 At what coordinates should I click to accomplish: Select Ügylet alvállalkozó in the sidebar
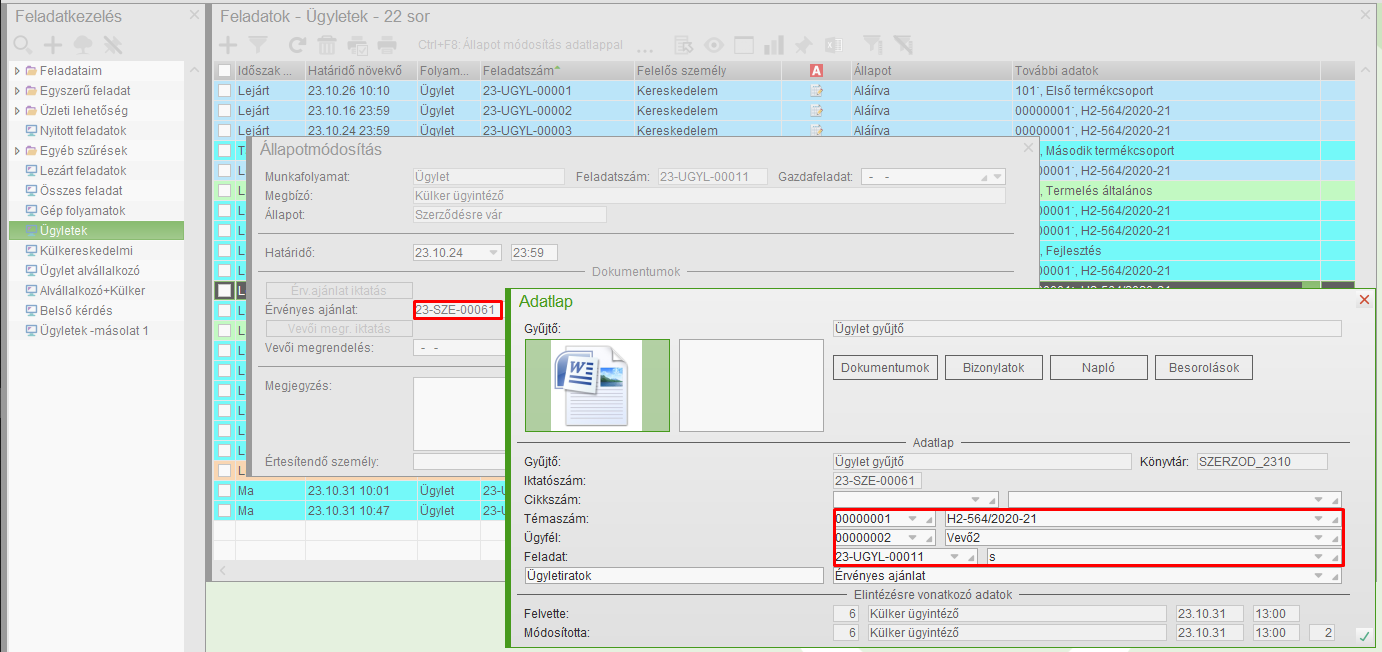tap(89, 271)
